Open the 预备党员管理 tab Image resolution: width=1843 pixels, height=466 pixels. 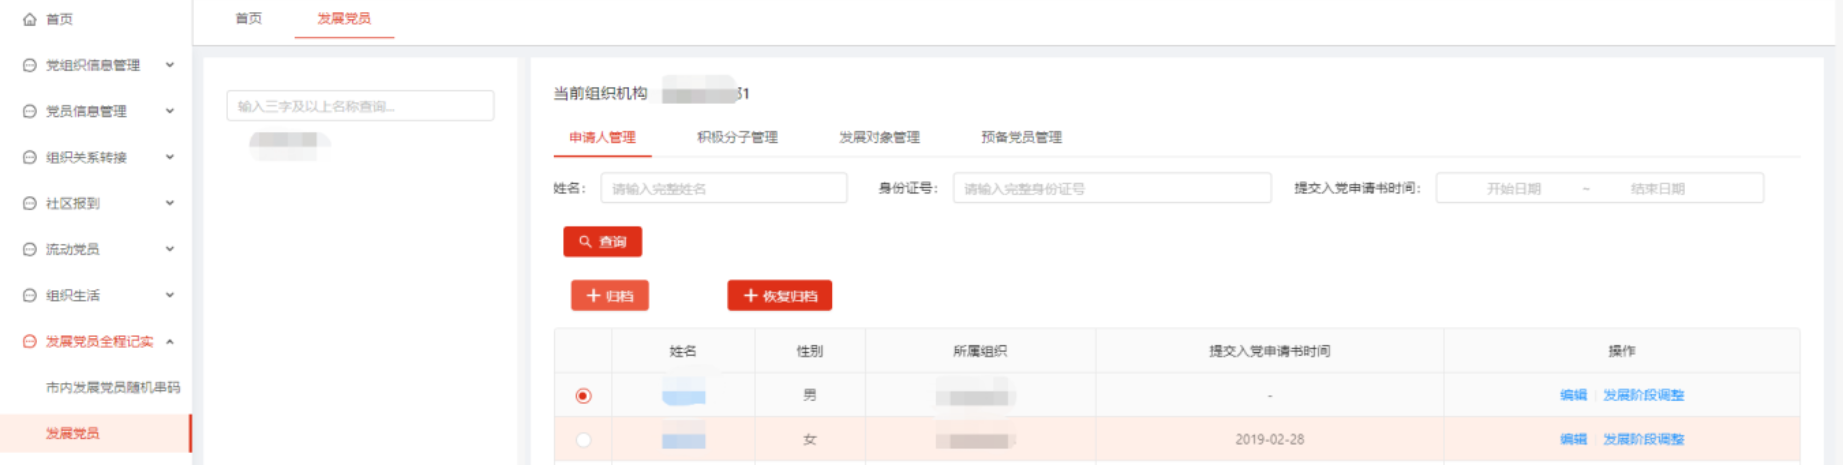pos(1021,137)
